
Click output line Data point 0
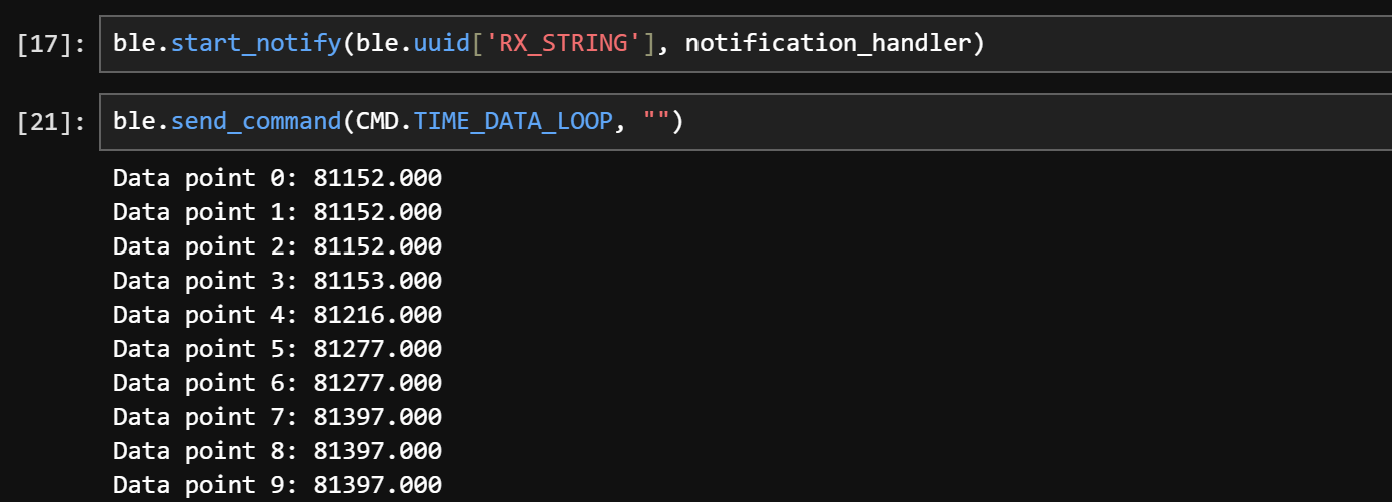coord(277,179)
